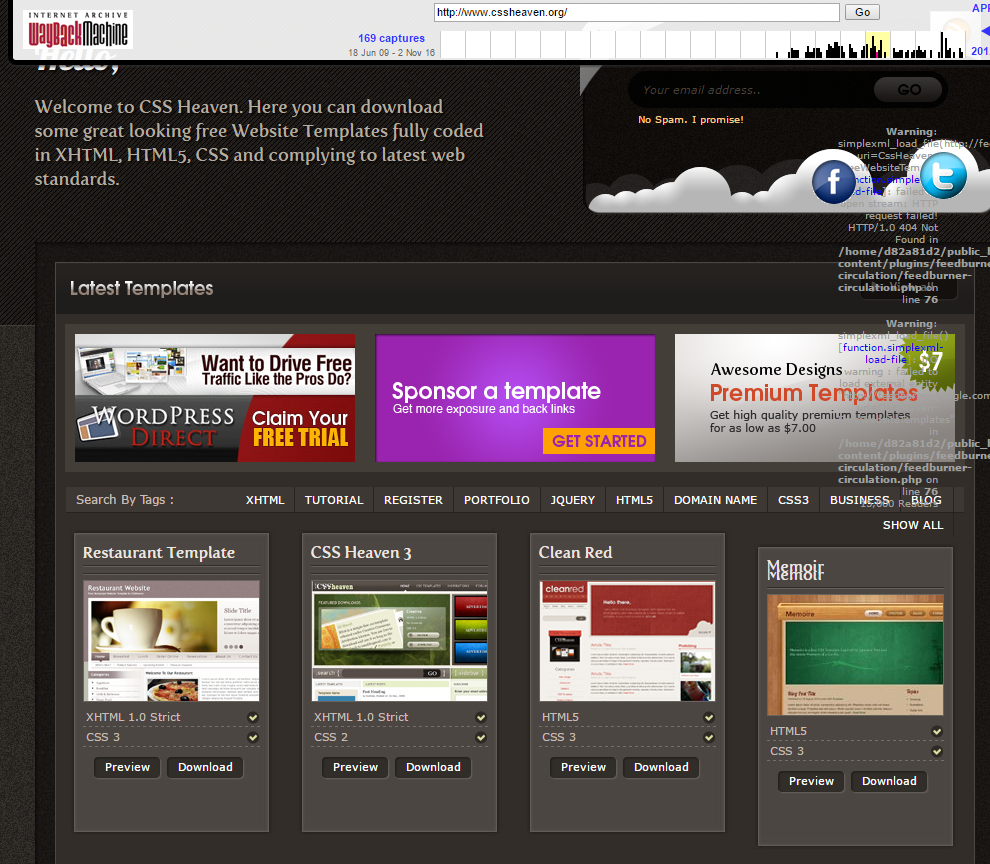Screen dimensions: 990x864
Task: Open the CSS Heaven 3 title link
Action: pos(361,553)
